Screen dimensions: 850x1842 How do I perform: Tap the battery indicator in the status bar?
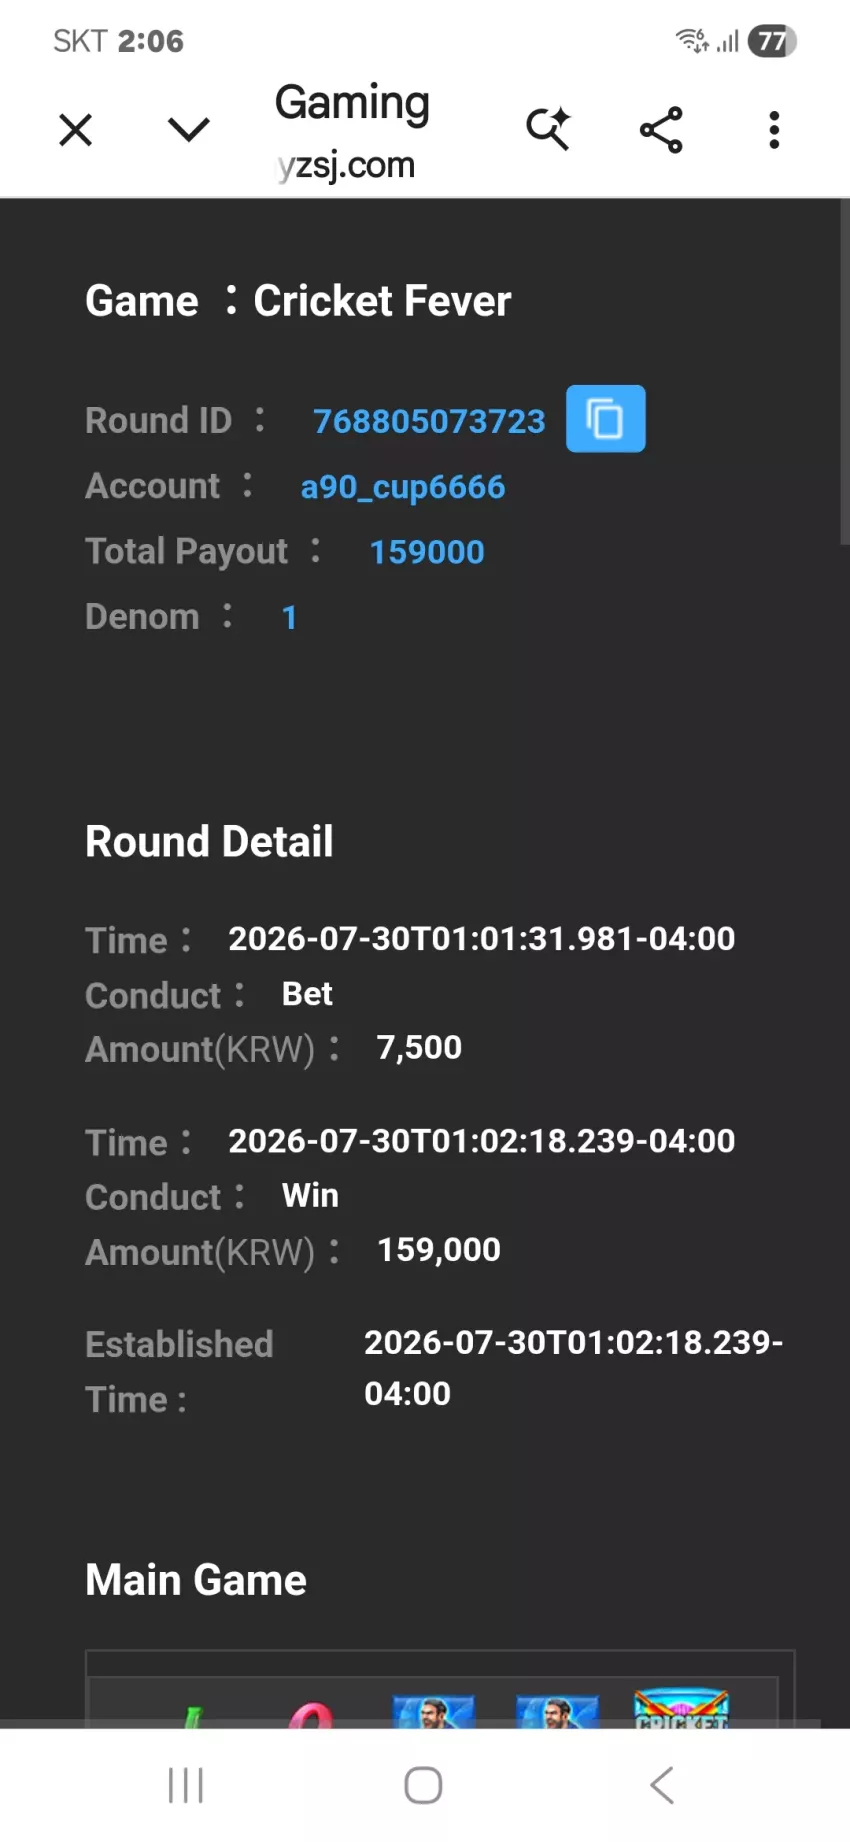[x=772, y=41]
